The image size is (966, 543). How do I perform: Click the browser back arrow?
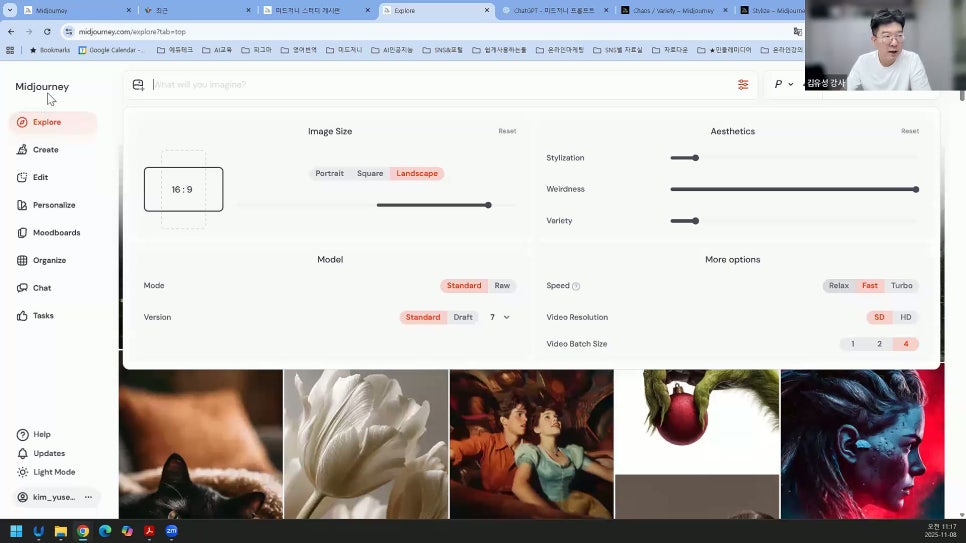(x=11, y=31)
